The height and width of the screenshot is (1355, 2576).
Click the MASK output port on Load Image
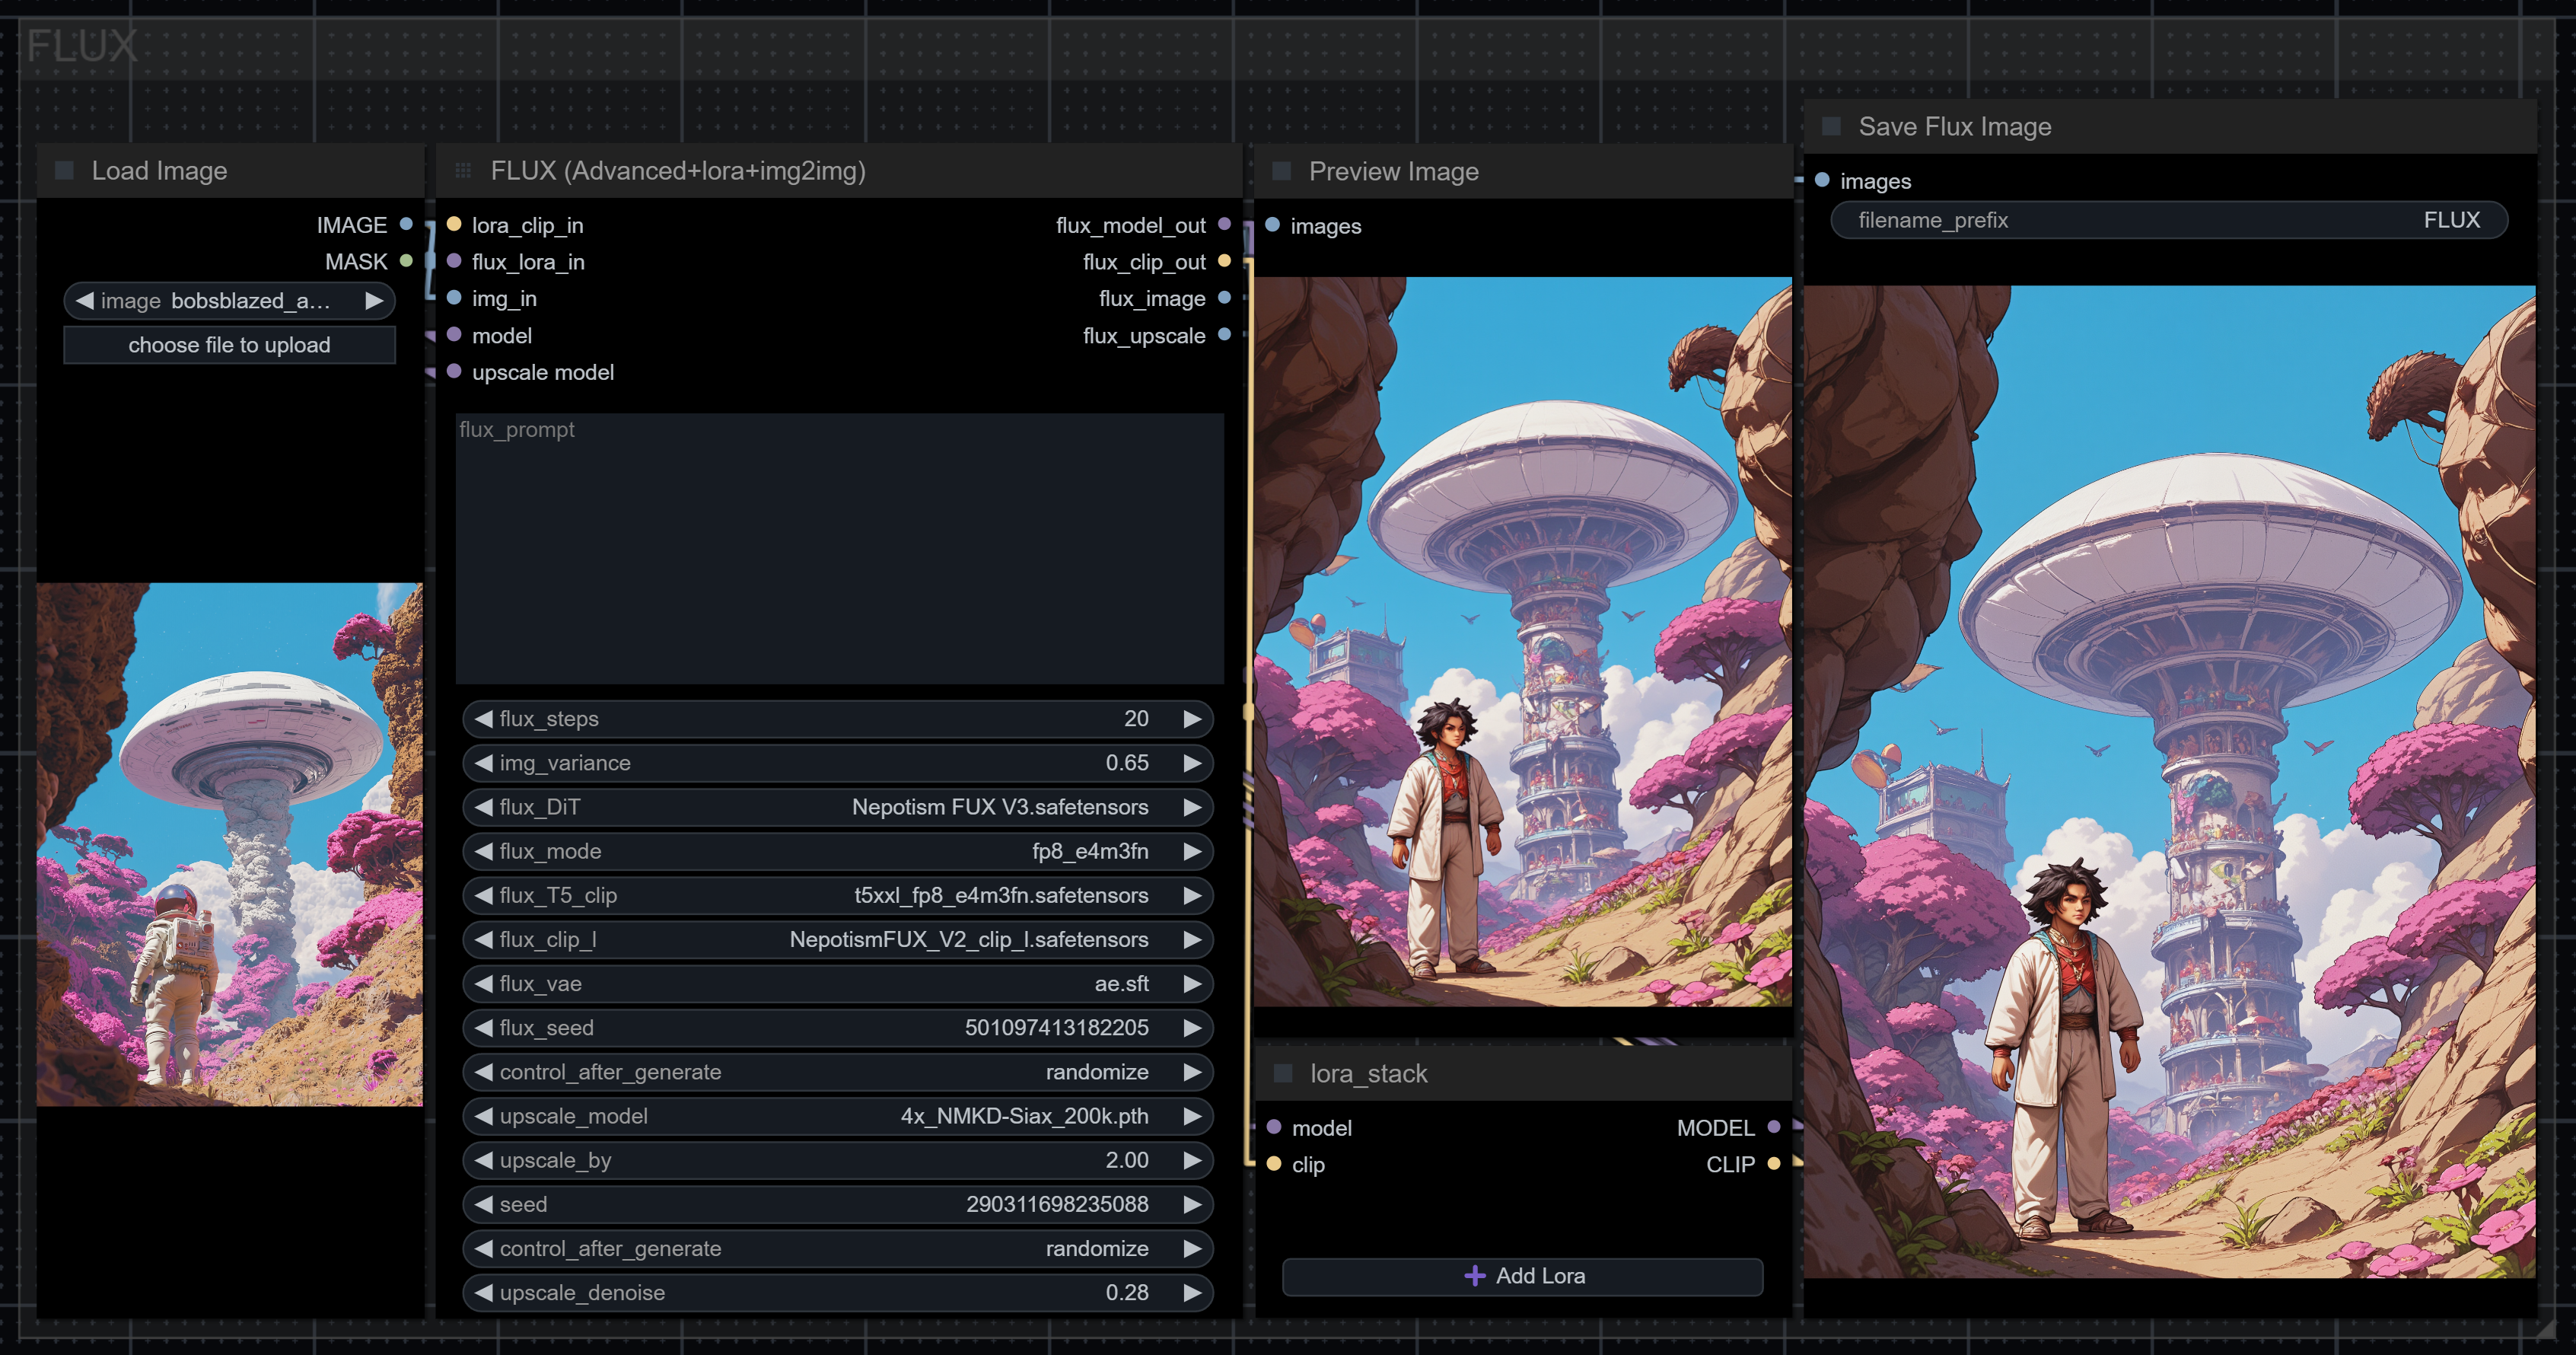click(406, 261)
